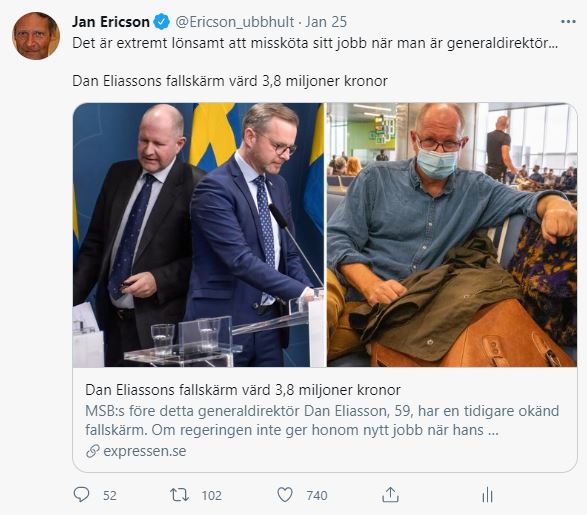The image size is (587, 515).
Task: Click the 52 replies count
Action: pyautogui.click(x=110, y=496)
